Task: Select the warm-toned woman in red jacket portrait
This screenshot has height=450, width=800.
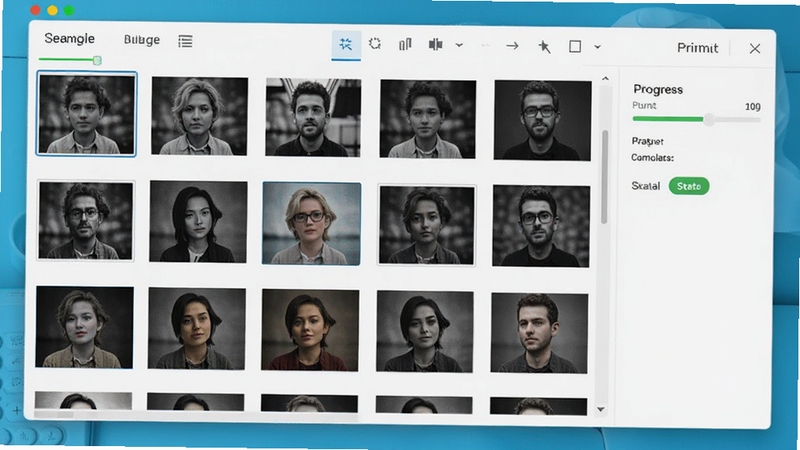Action: click(310, 330)
